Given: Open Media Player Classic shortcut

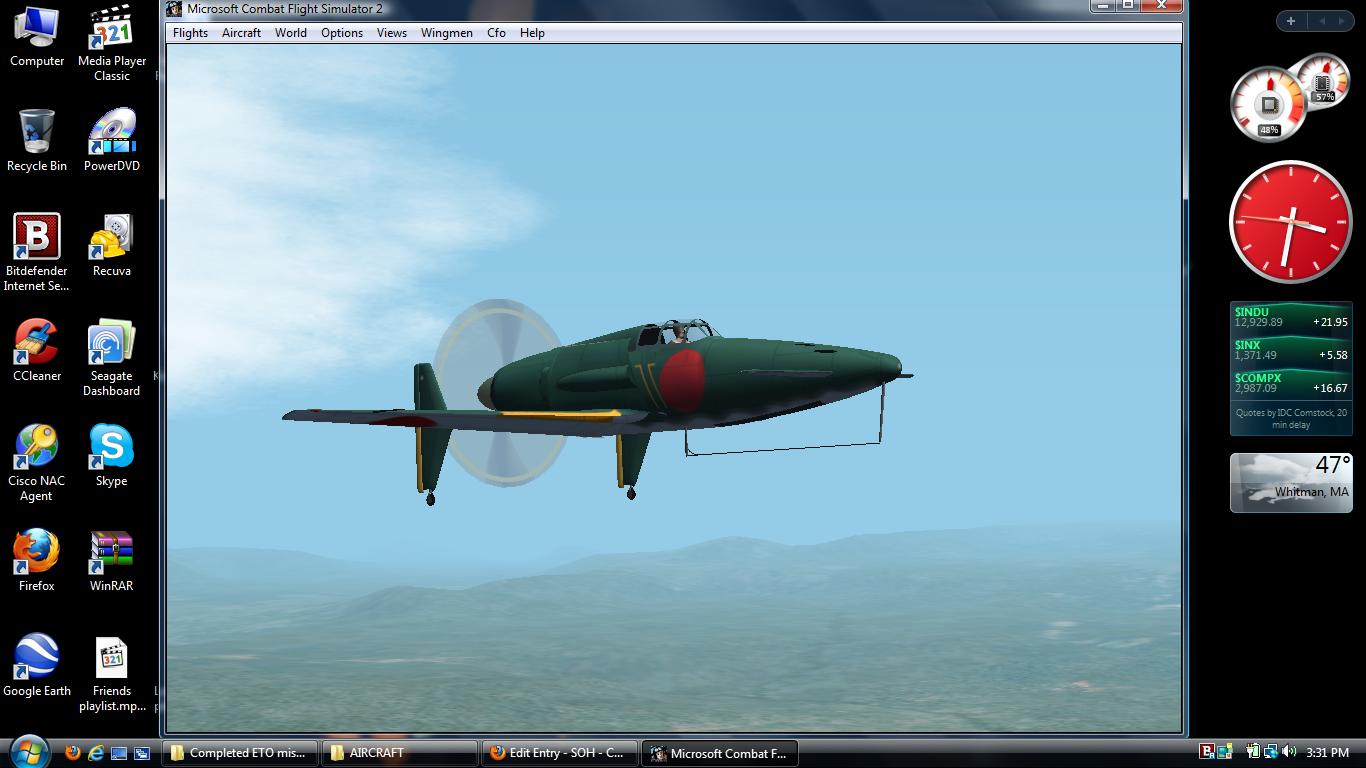Looking at the screenshot, I should [111, 29].
